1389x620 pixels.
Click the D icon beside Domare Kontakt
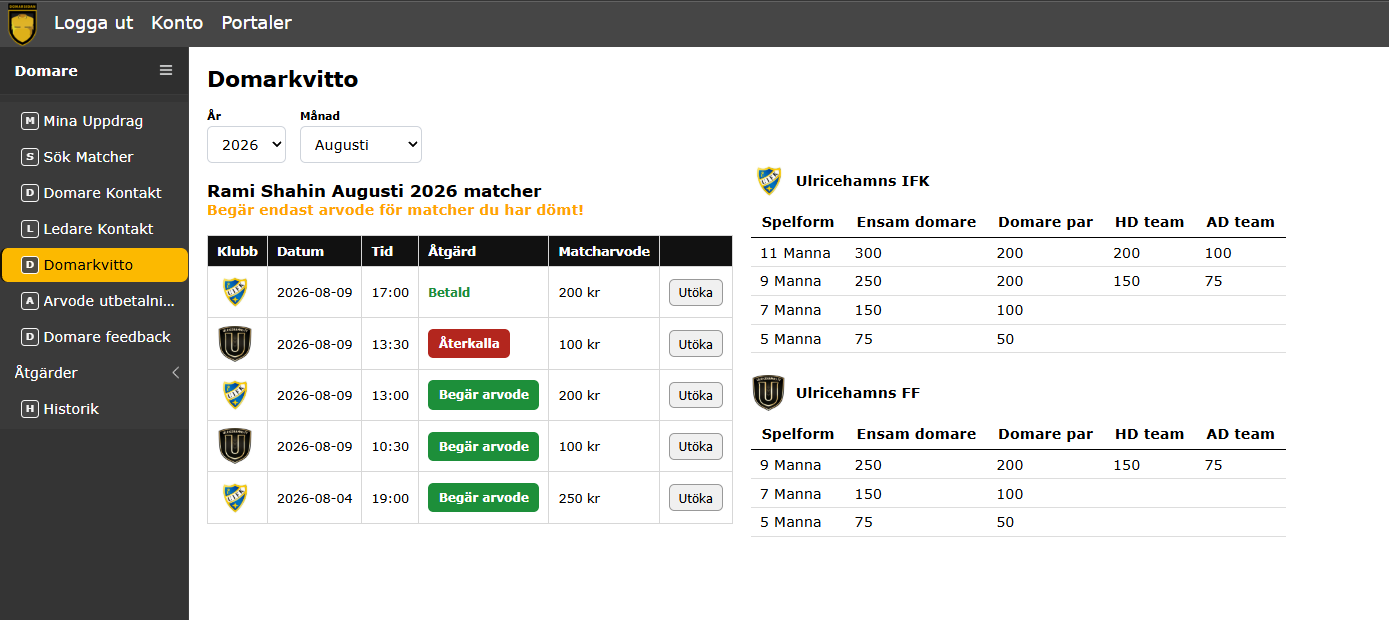click(30, 193)
